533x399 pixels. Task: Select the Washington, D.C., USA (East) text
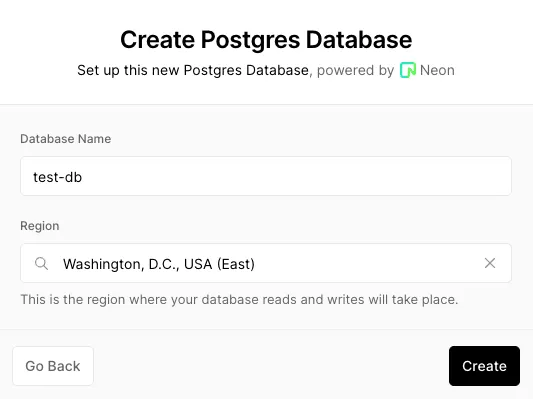(159, 264)
